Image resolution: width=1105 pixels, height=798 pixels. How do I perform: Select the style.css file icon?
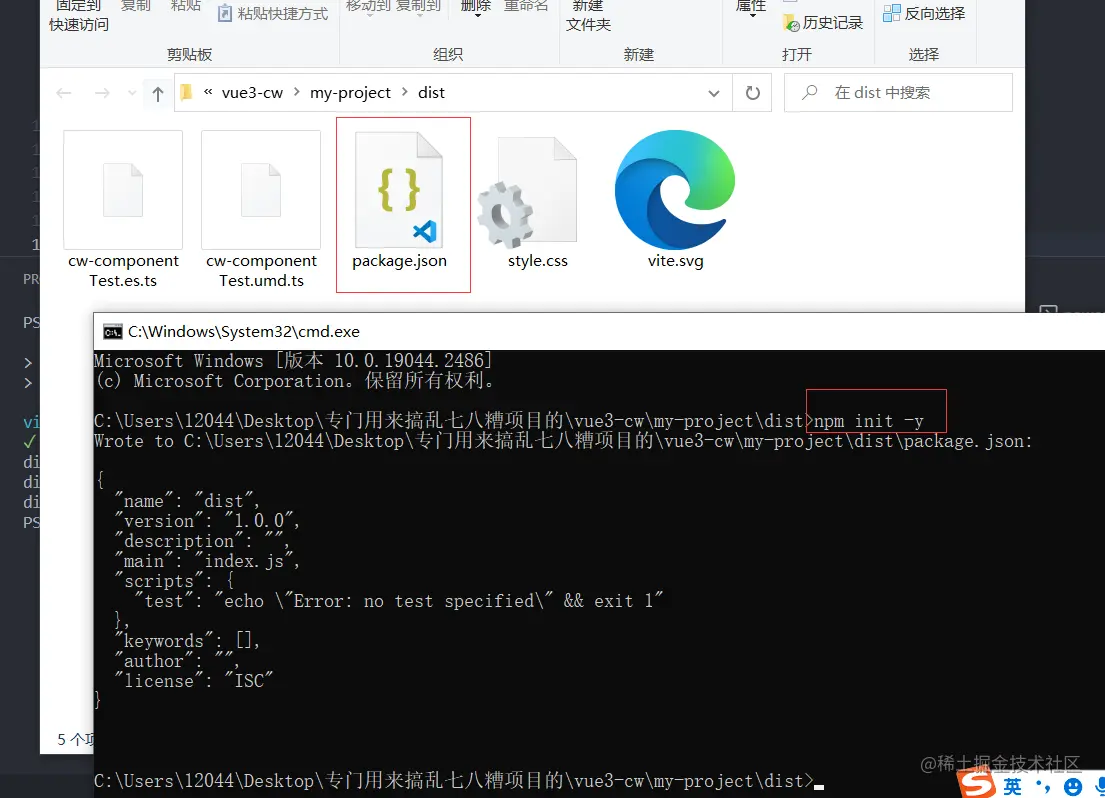coord(527,192)
